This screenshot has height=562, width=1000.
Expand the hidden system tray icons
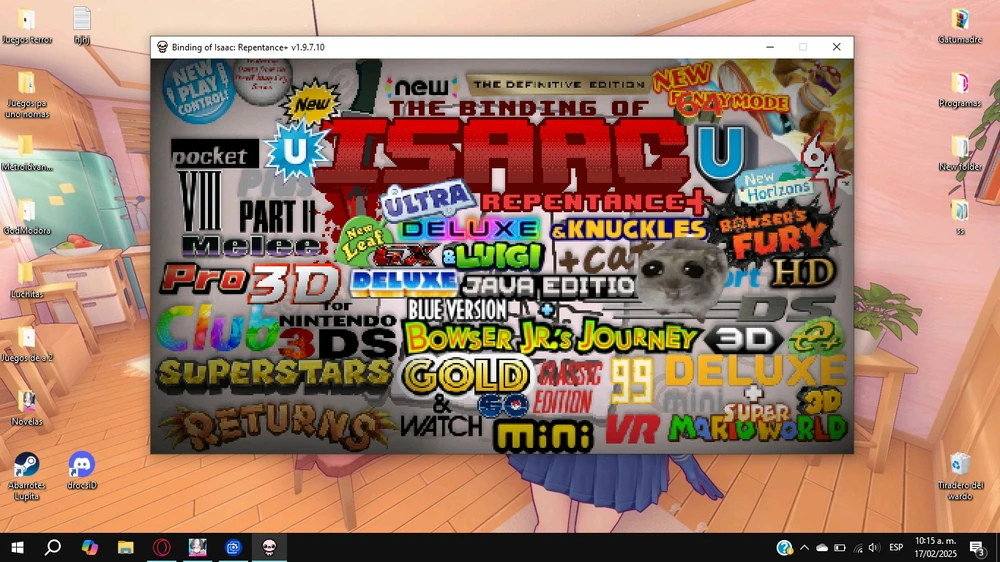[x=804, y=547]
